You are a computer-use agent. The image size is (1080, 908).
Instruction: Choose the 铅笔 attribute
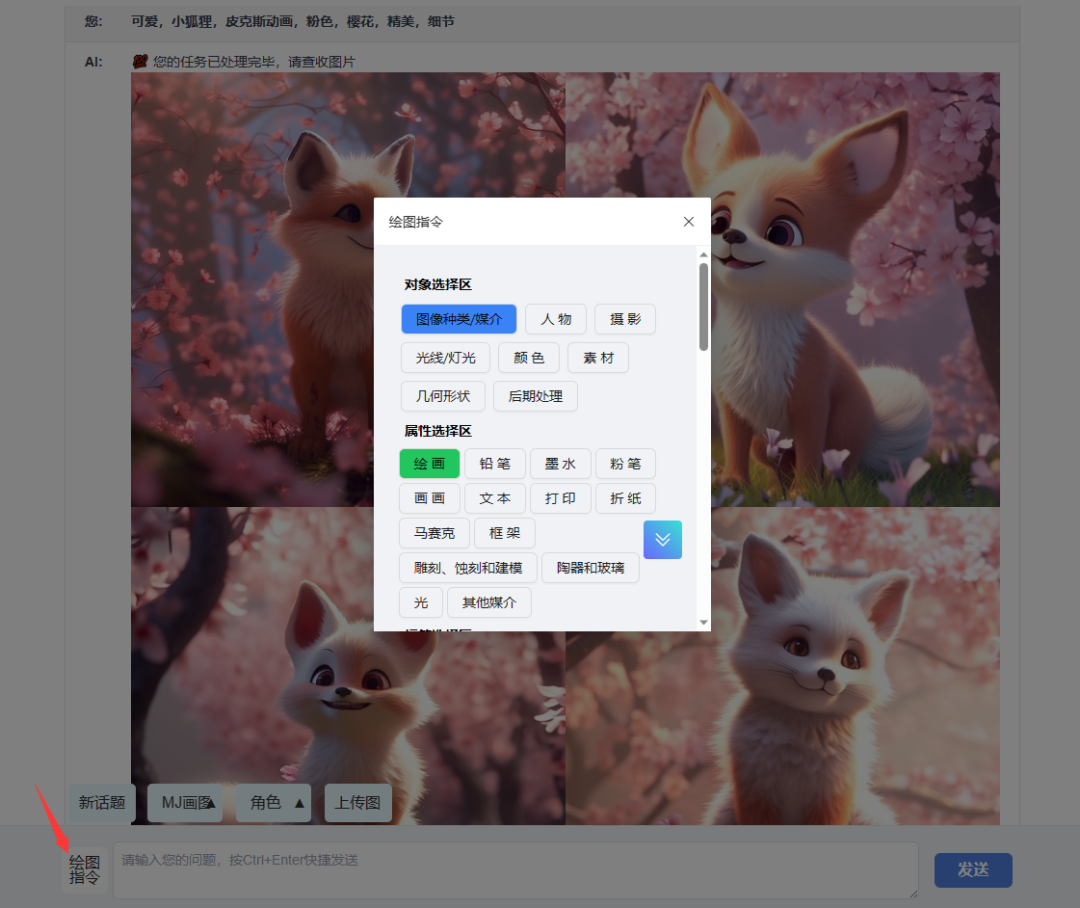495,464
